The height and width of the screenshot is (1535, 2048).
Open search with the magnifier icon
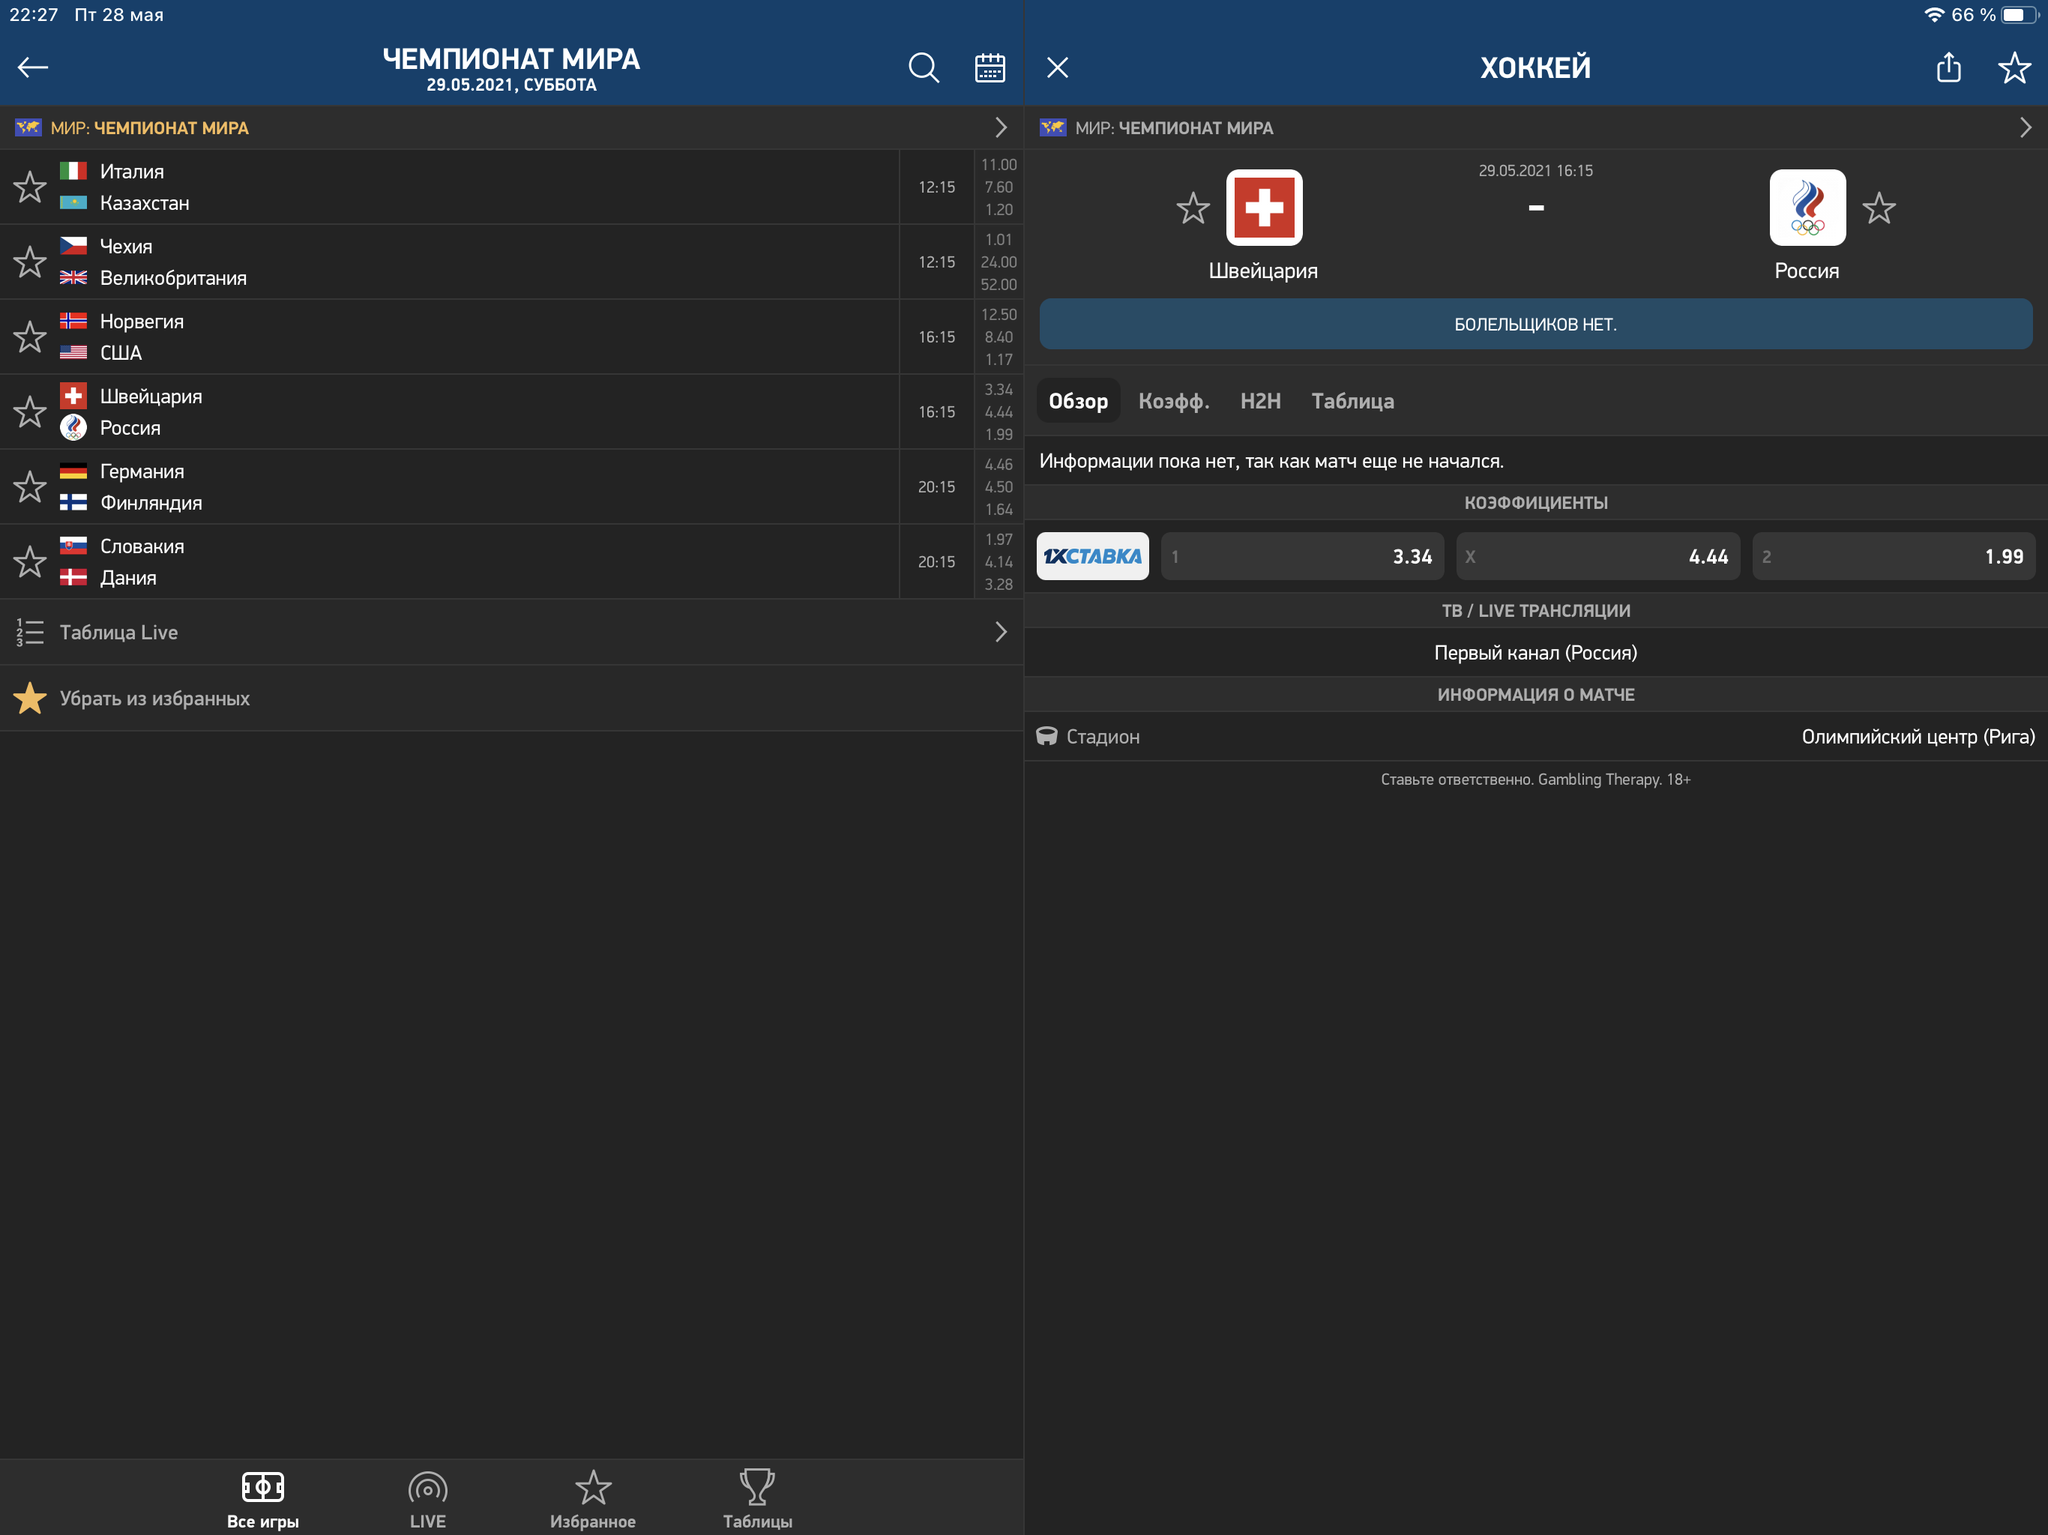pyautogui.click(x=923, y=68)
